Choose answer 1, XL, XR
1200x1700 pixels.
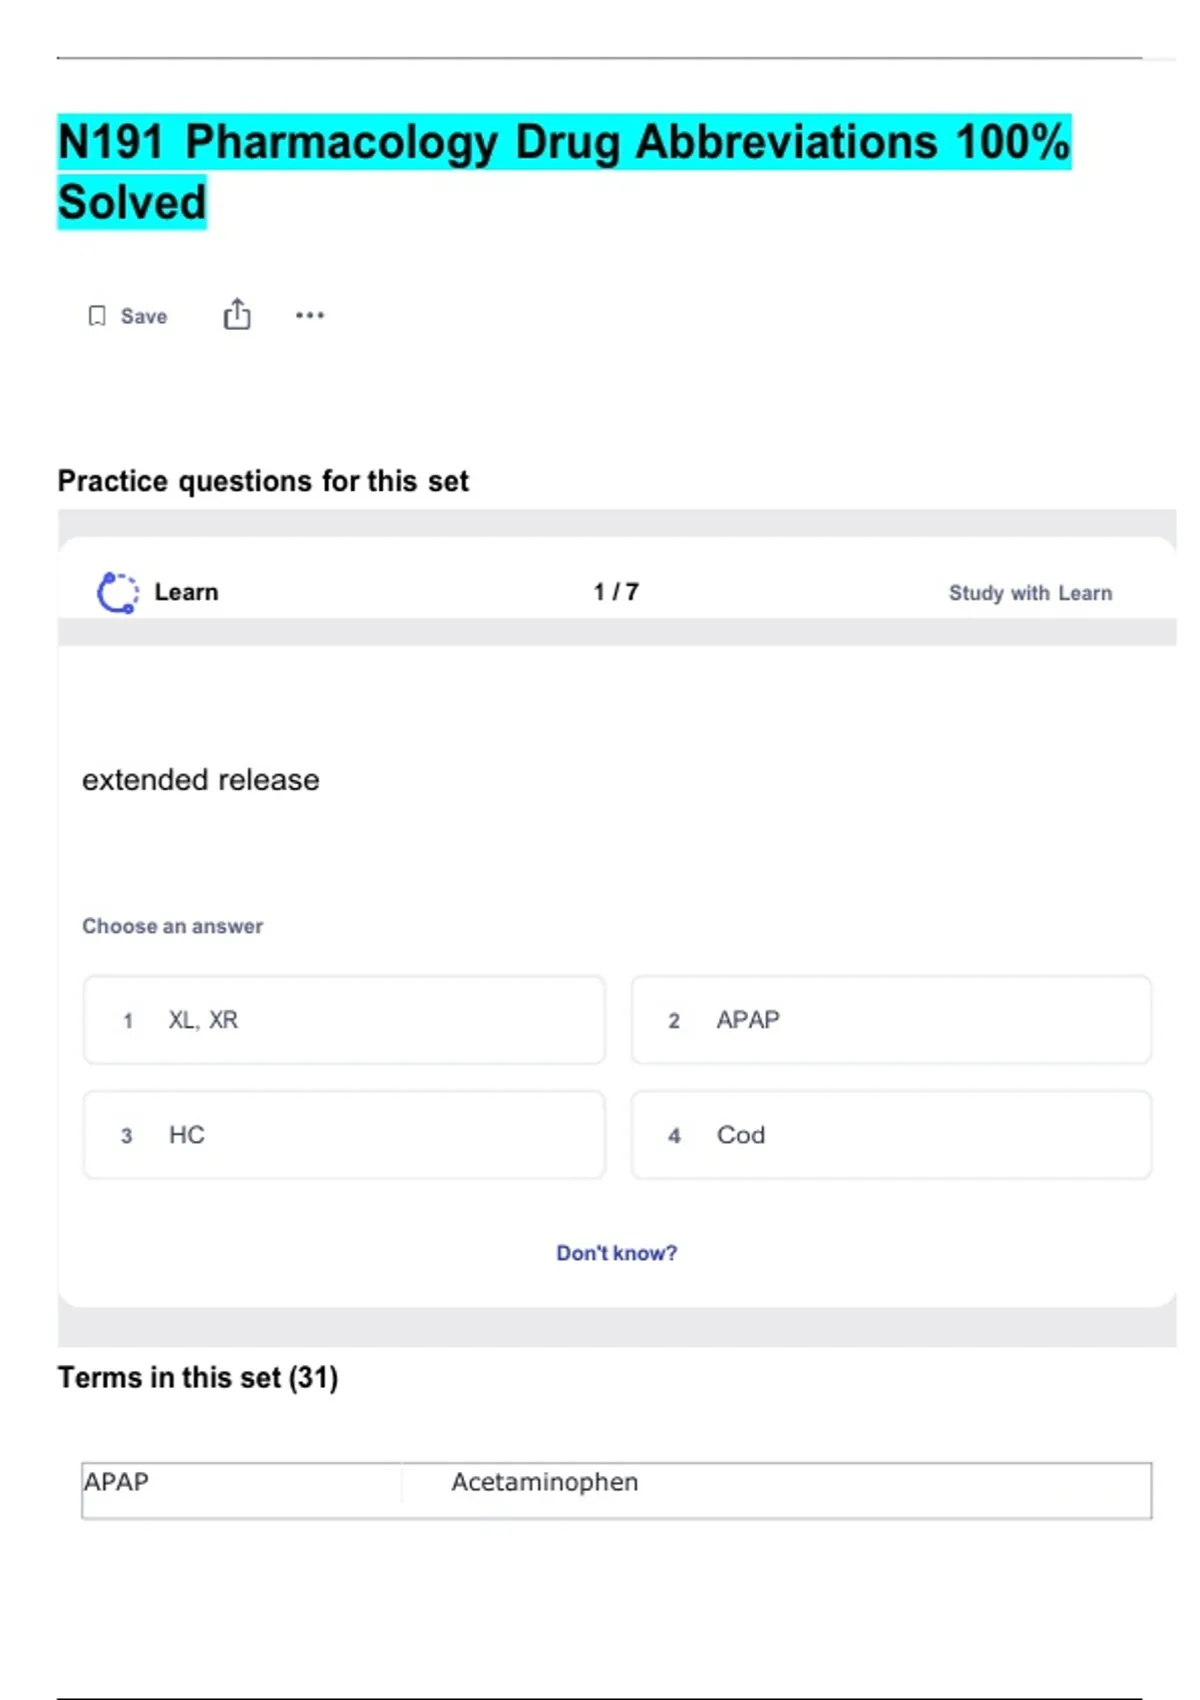(x=344, y=1020)
